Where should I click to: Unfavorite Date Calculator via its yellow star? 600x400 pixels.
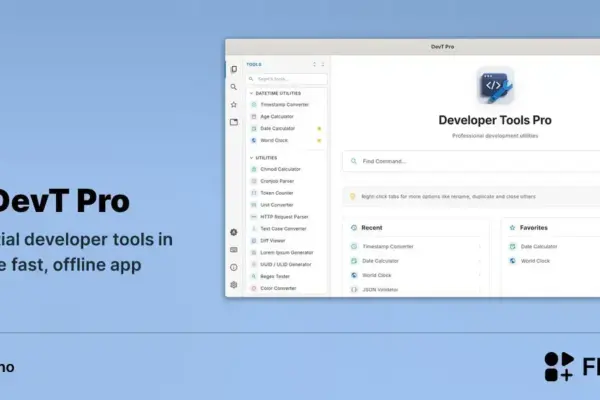point(319,129)
